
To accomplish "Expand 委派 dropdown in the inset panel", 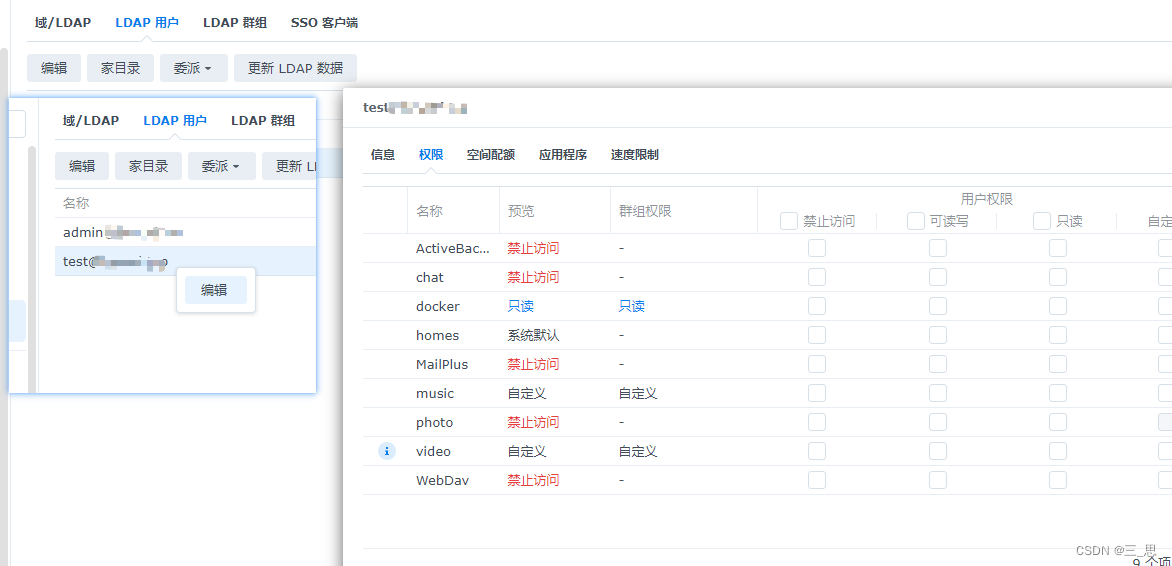I will click(x=221, y=166).
